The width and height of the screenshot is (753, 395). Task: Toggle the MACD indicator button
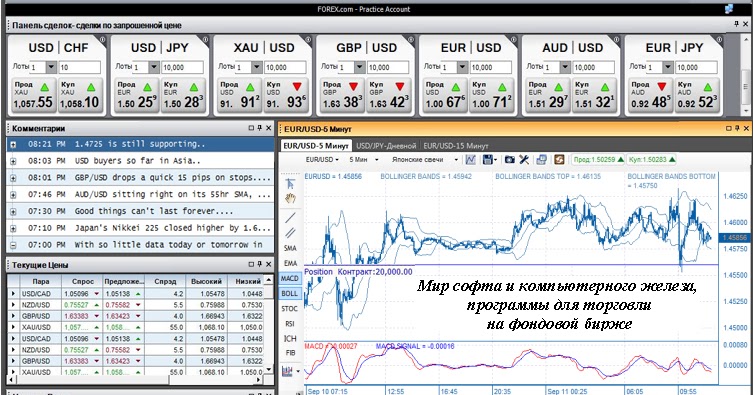click(290, 278)
